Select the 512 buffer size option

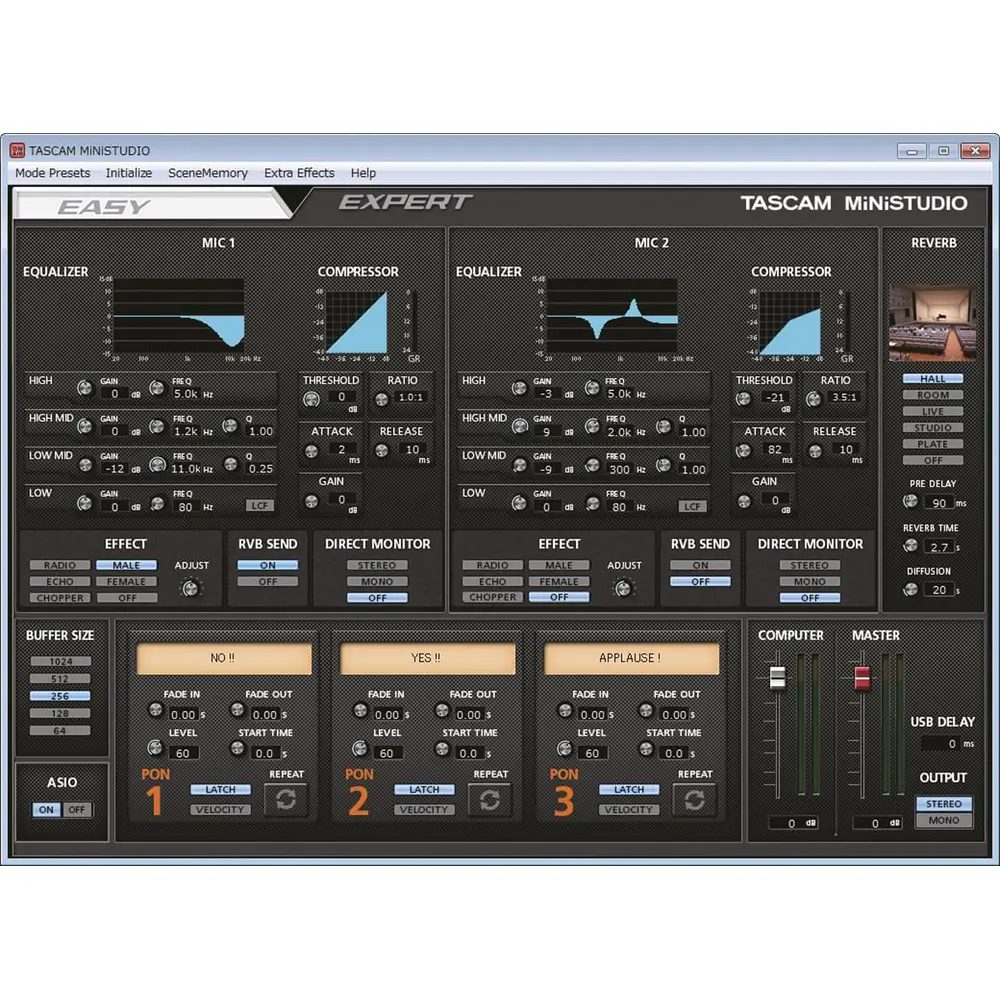tap(60, 679)
